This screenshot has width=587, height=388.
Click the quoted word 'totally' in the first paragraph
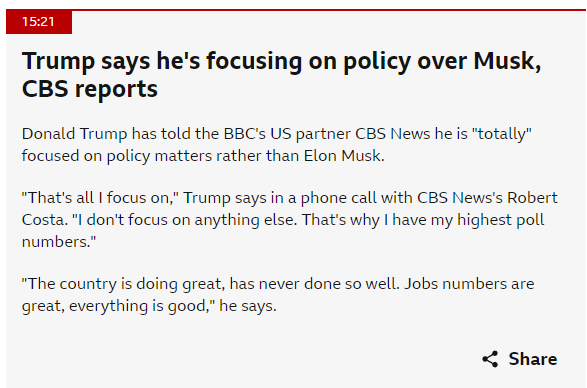[x=502, y=134]
